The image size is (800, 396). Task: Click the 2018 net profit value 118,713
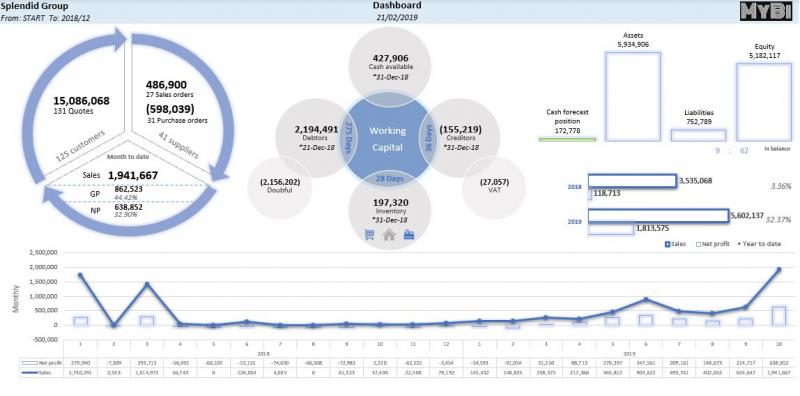pos(608,194)
